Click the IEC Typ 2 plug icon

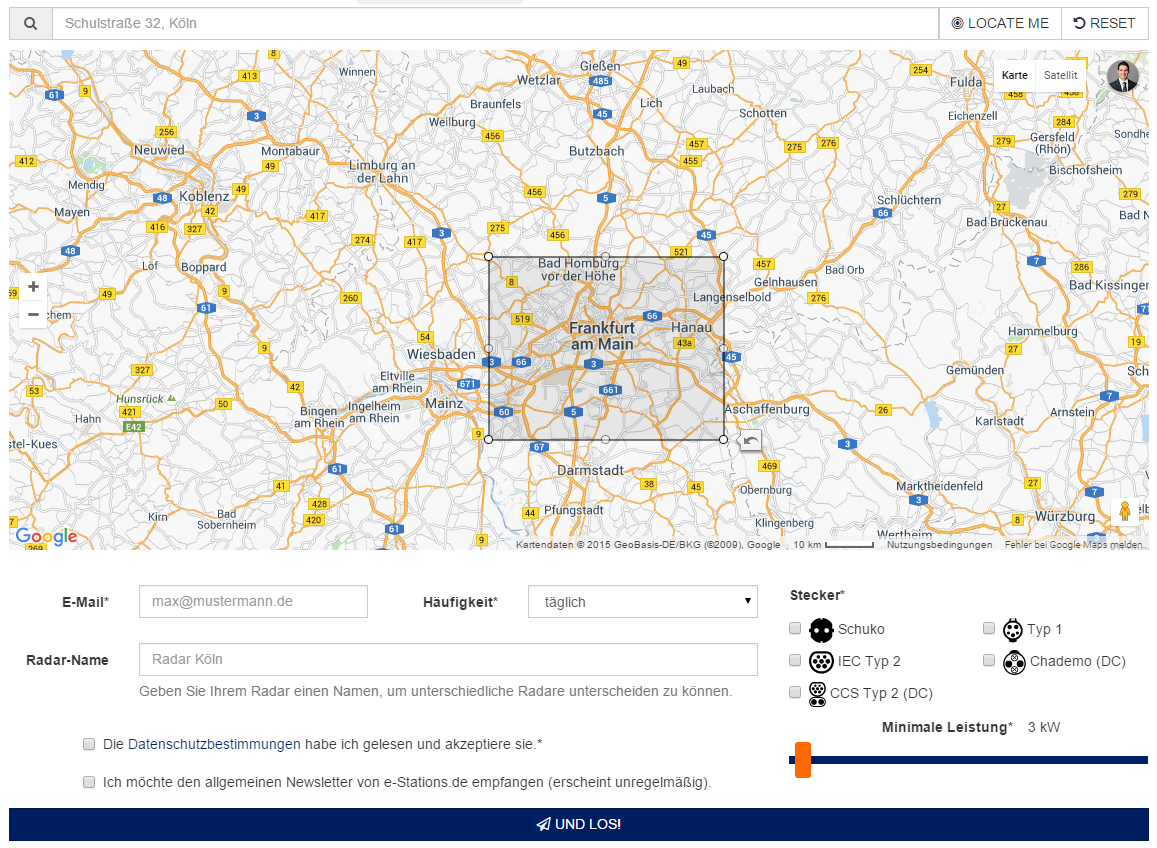821,662
